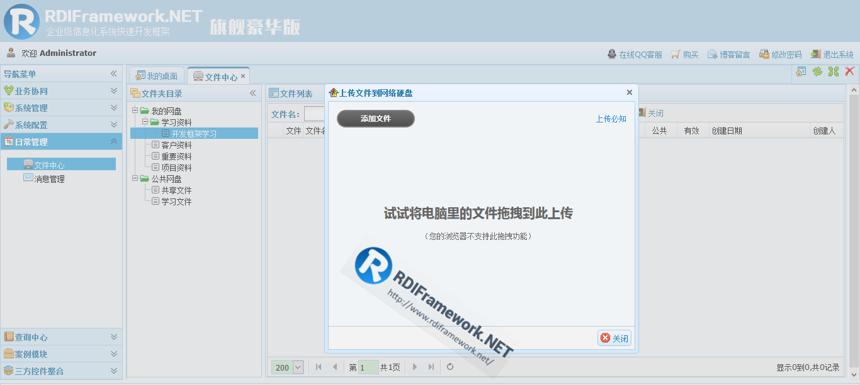Screen dimensions: 860x385
Task: Collapse the 我的网盘 tree node
Action: click(135, 111)
